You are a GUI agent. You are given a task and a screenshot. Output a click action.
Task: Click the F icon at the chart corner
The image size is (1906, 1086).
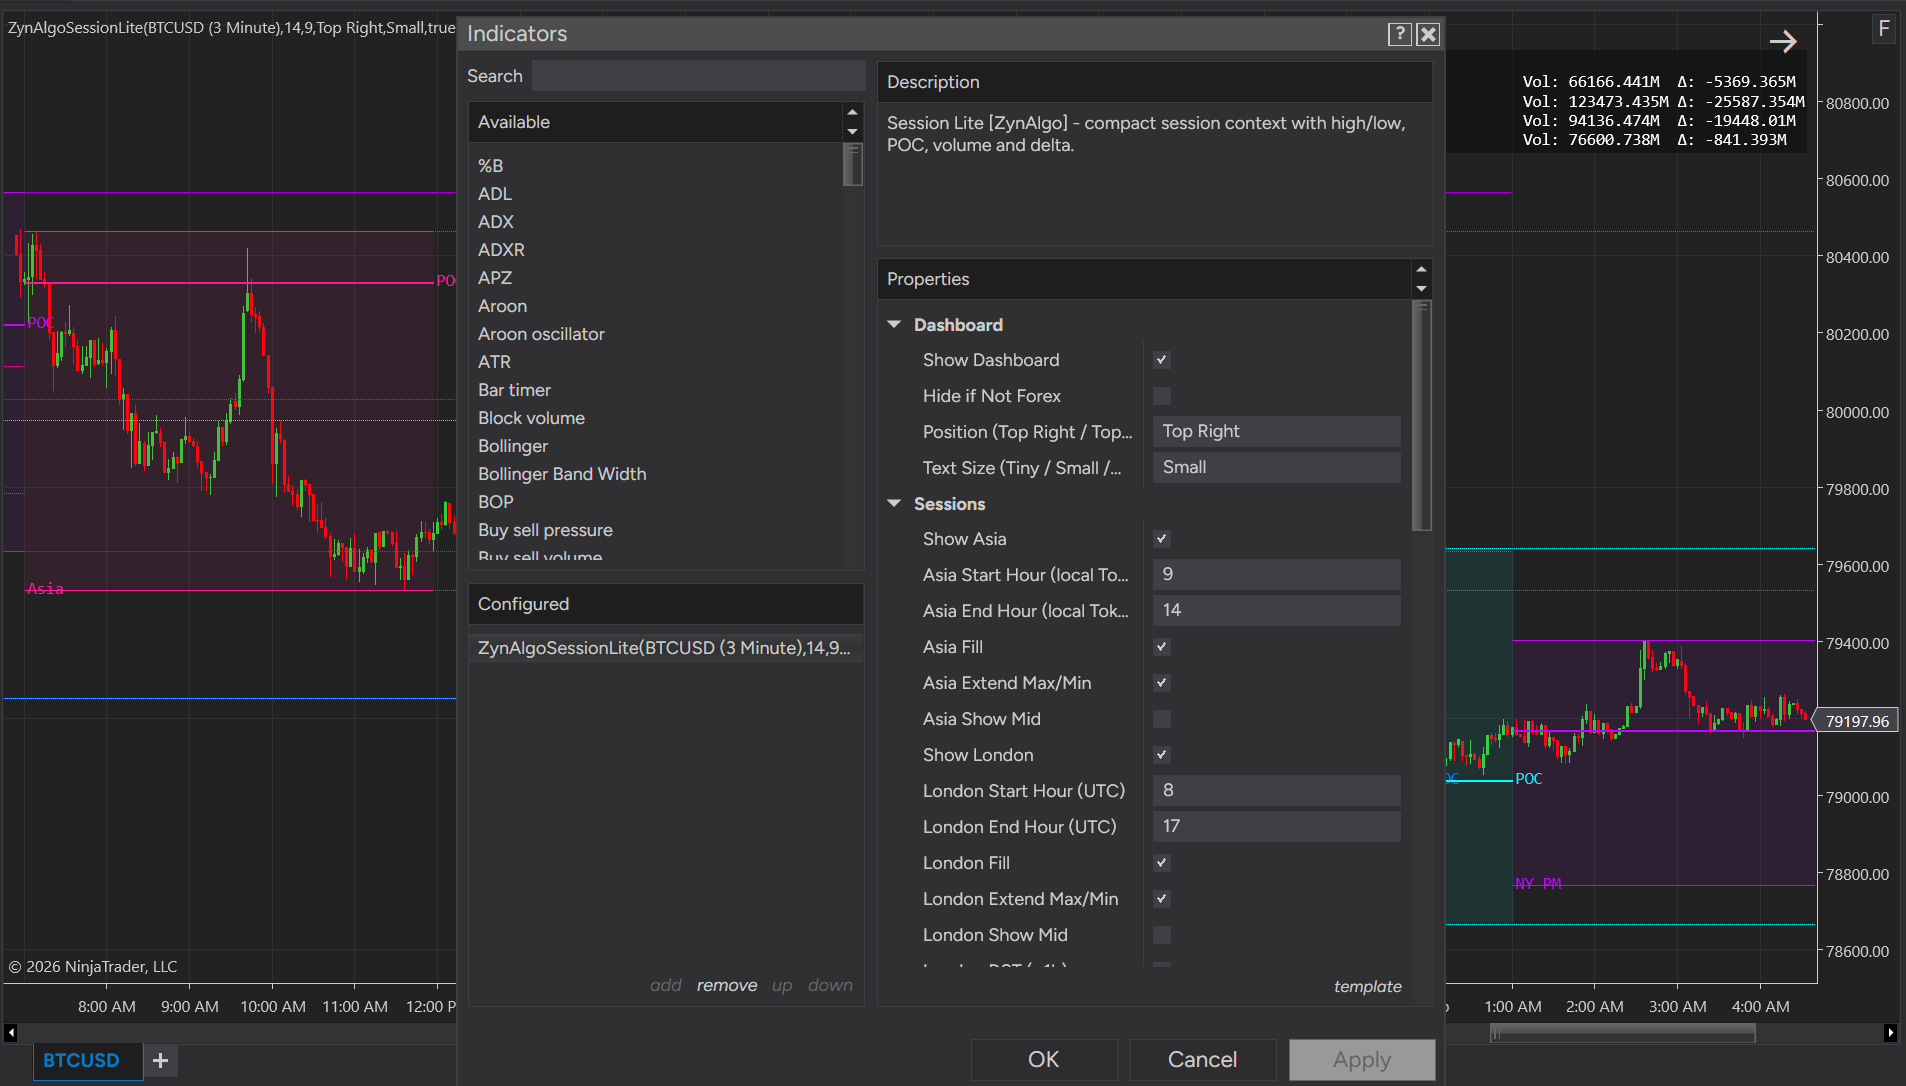(x=1884, y=28)
